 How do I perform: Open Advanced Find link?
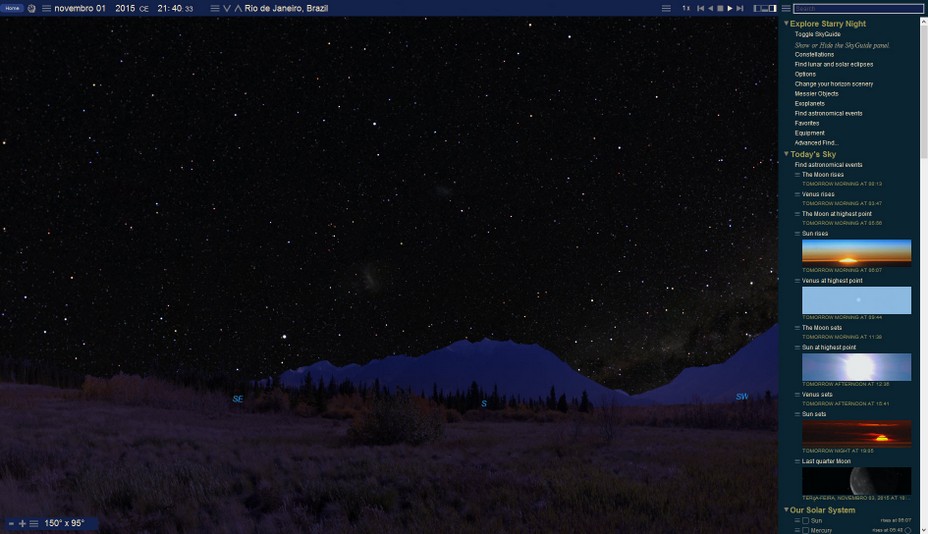[816, 143]
